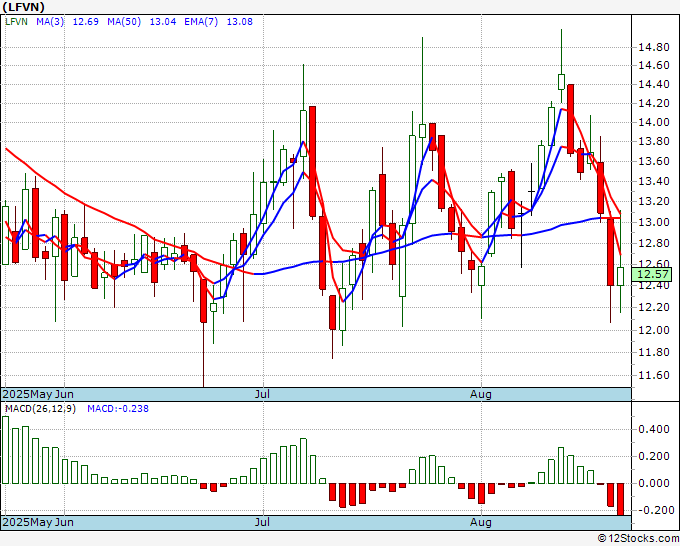The width and height of the screenshot is (680, 546).
Task: Click the 12.20 price axis label
Action: pyautogui.click(x=654, y=307)
